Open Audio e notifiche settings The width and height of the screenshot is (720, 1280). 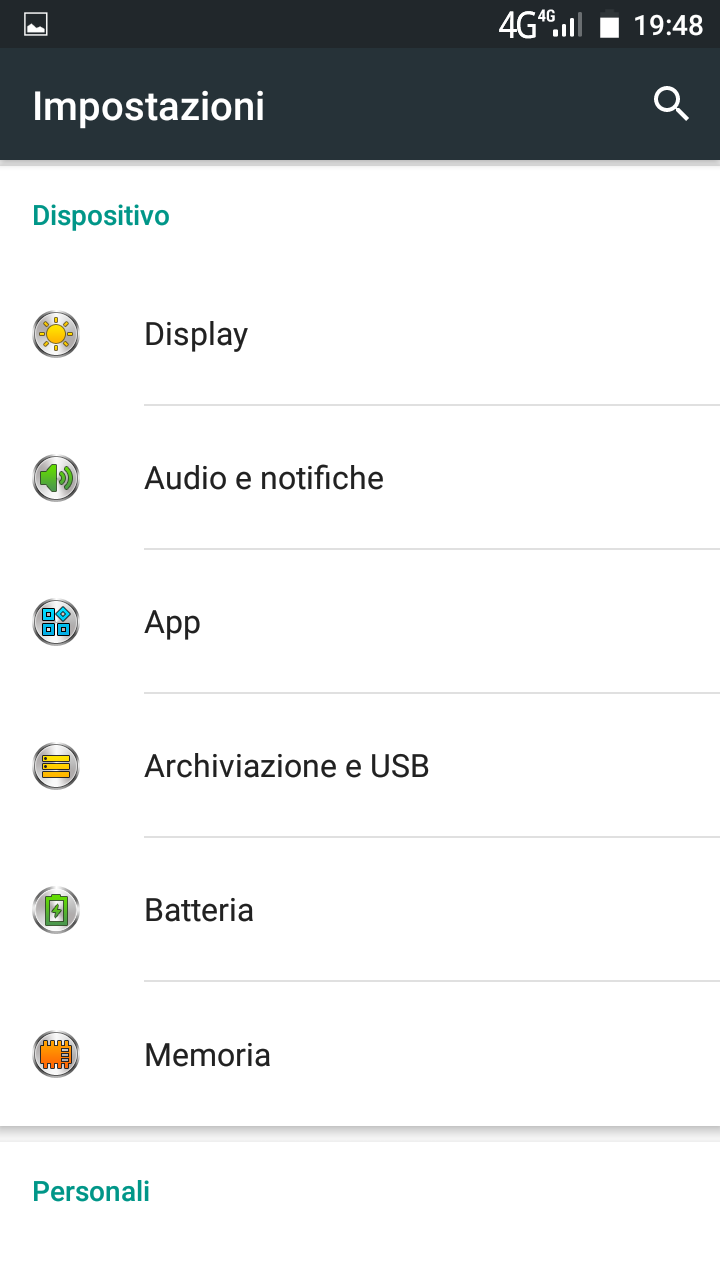pyautogui.click(x=264, y=478)
